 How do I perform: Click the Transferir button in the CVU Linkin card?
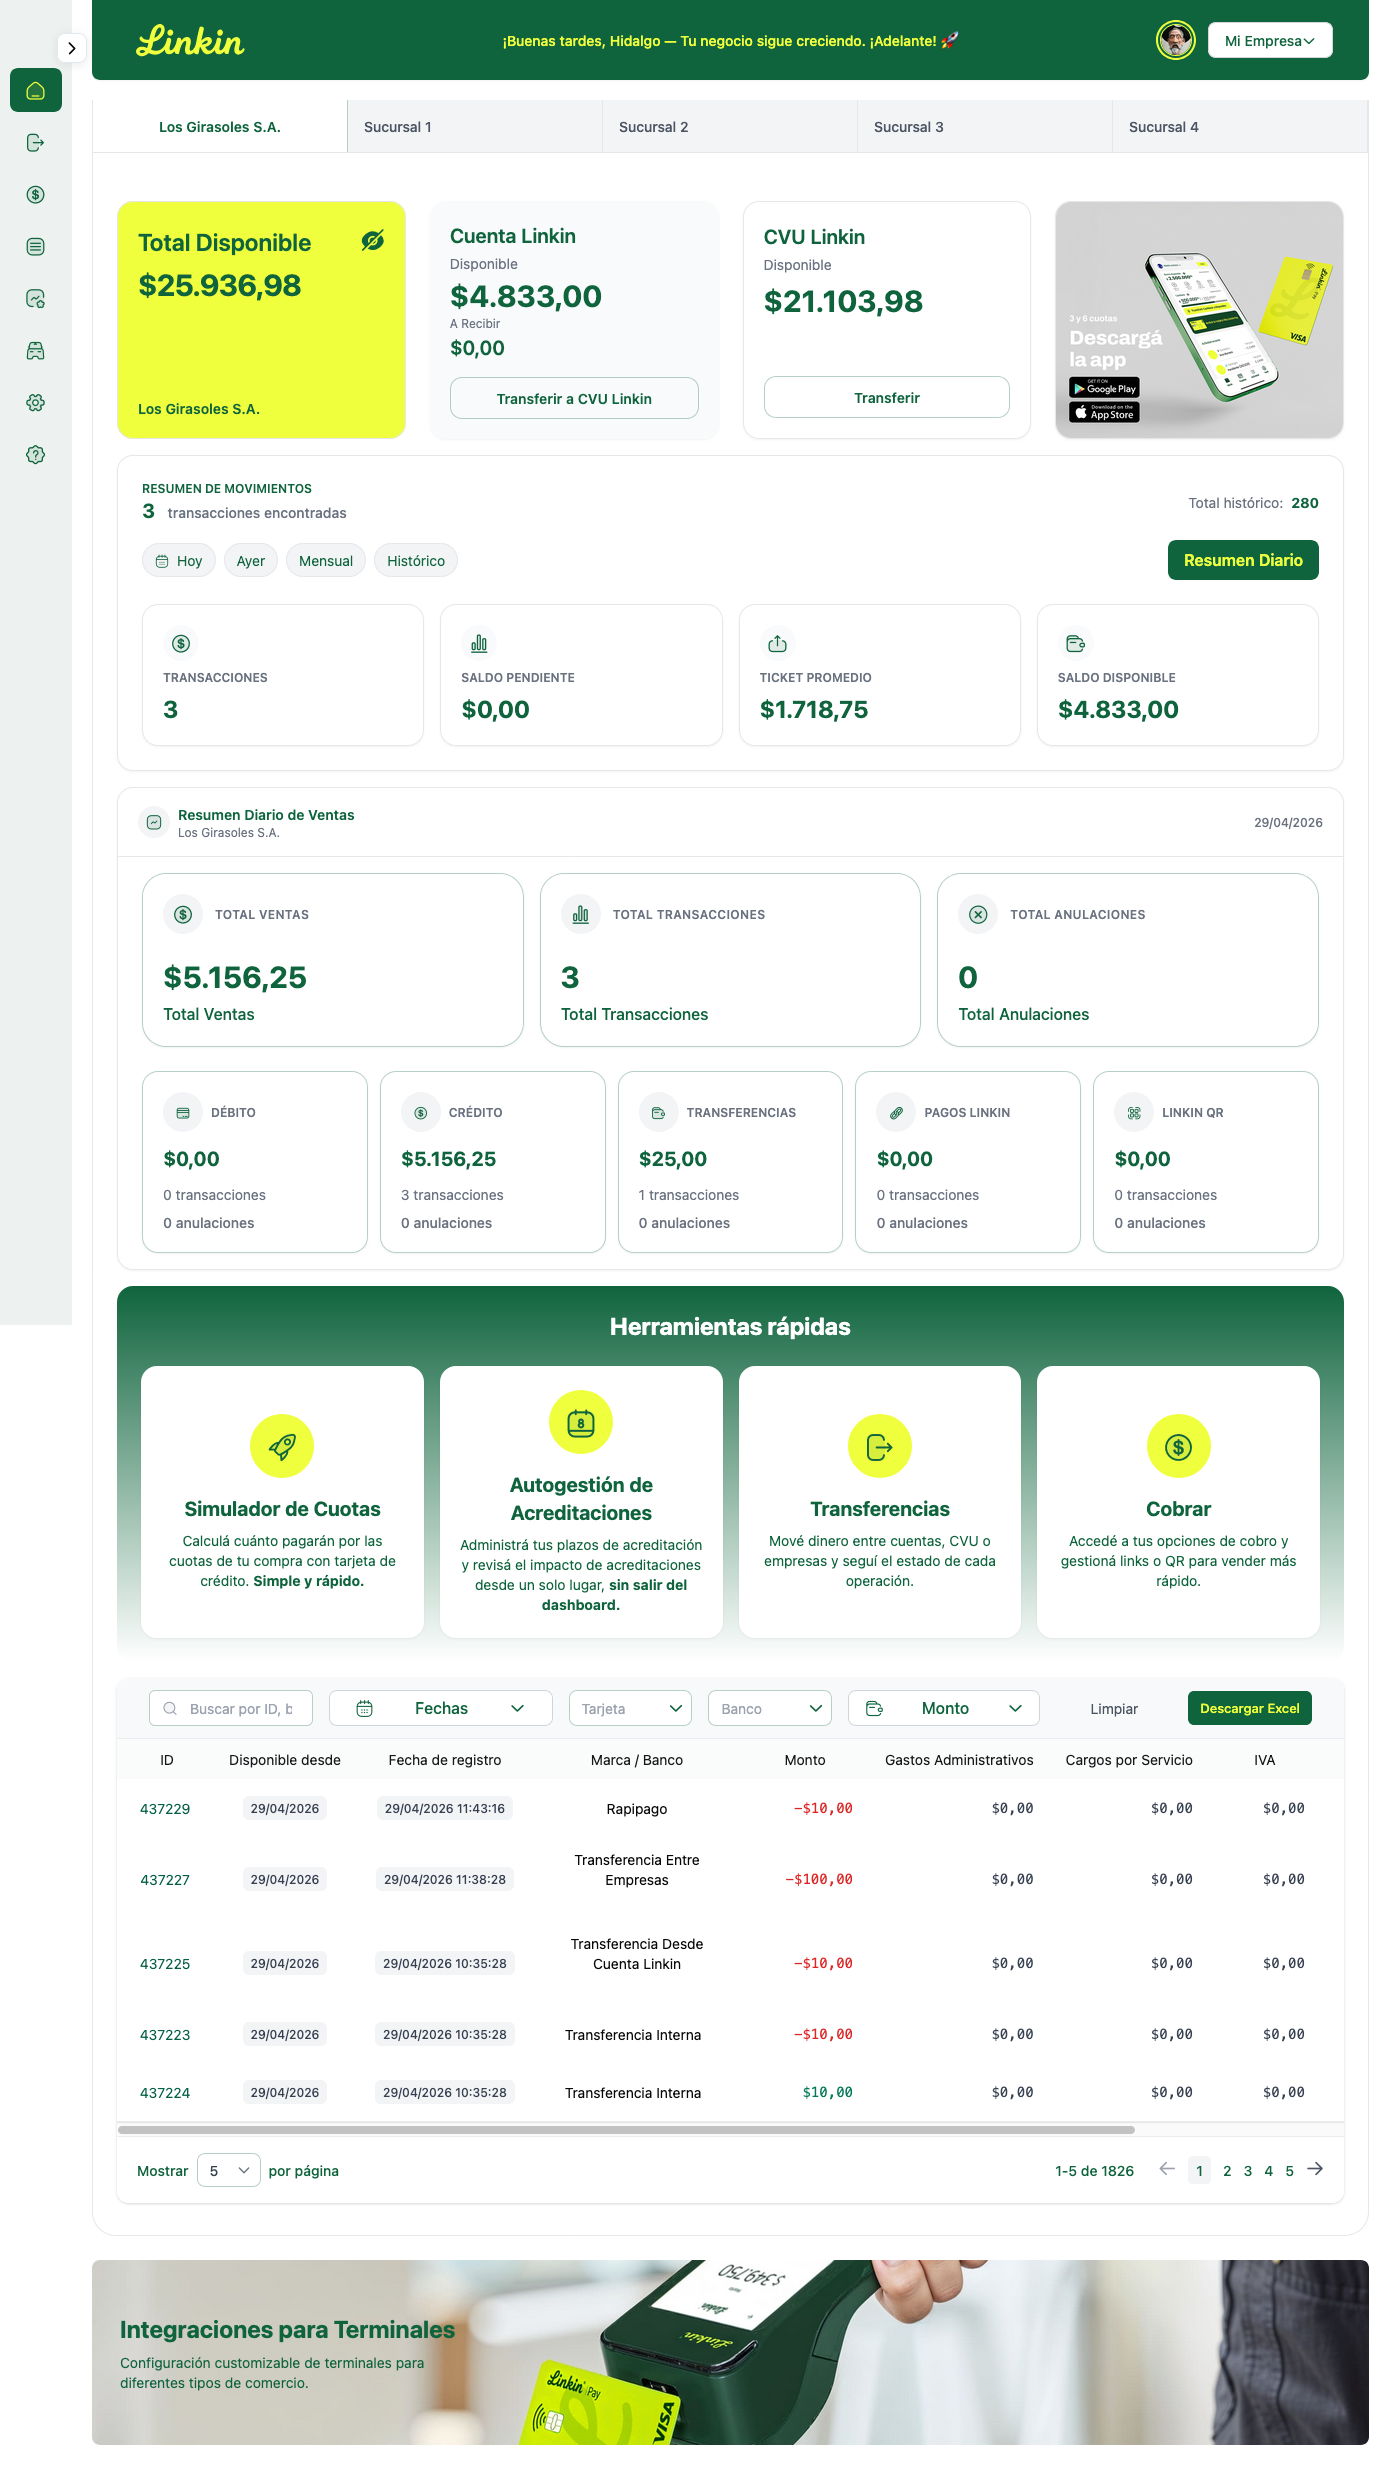point(887,397)
